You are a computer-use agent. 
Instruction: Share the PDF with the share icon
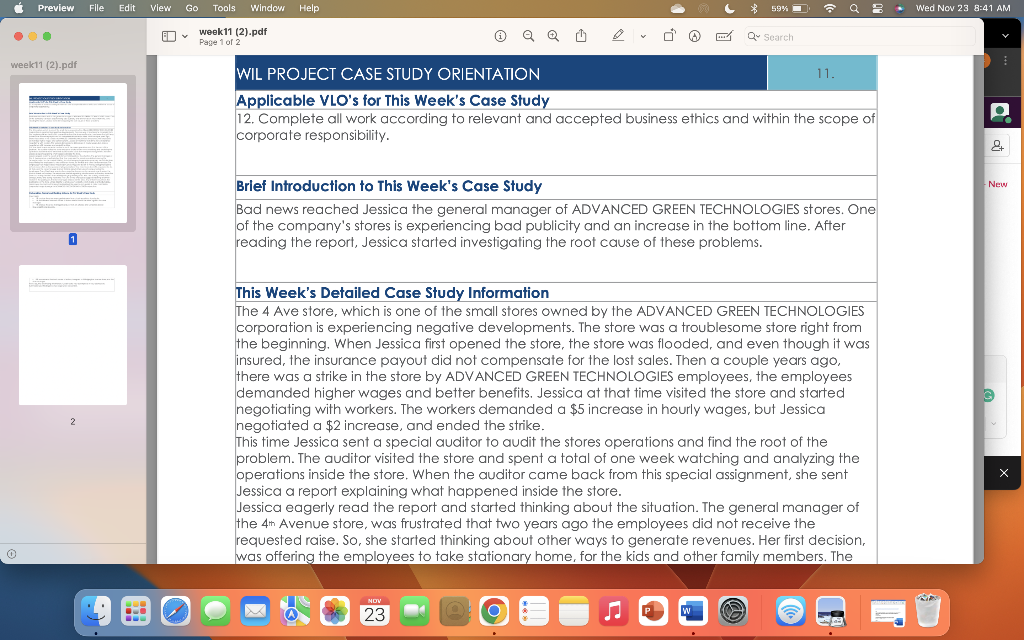(x=581, y=36)
